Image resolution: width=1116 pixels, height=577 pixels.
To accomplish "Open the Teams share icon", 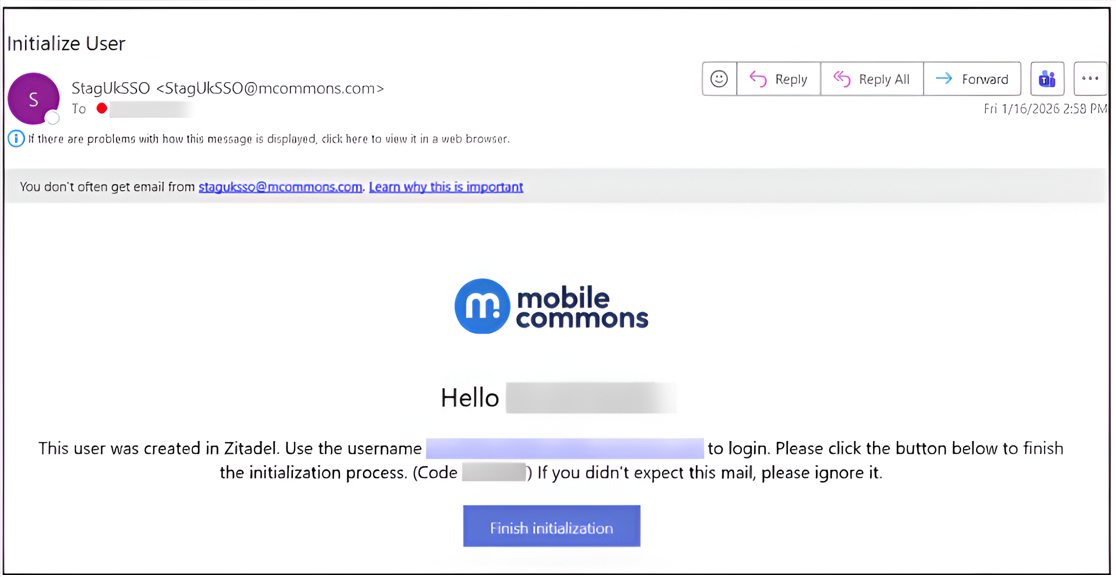I will pos(1047,79).
